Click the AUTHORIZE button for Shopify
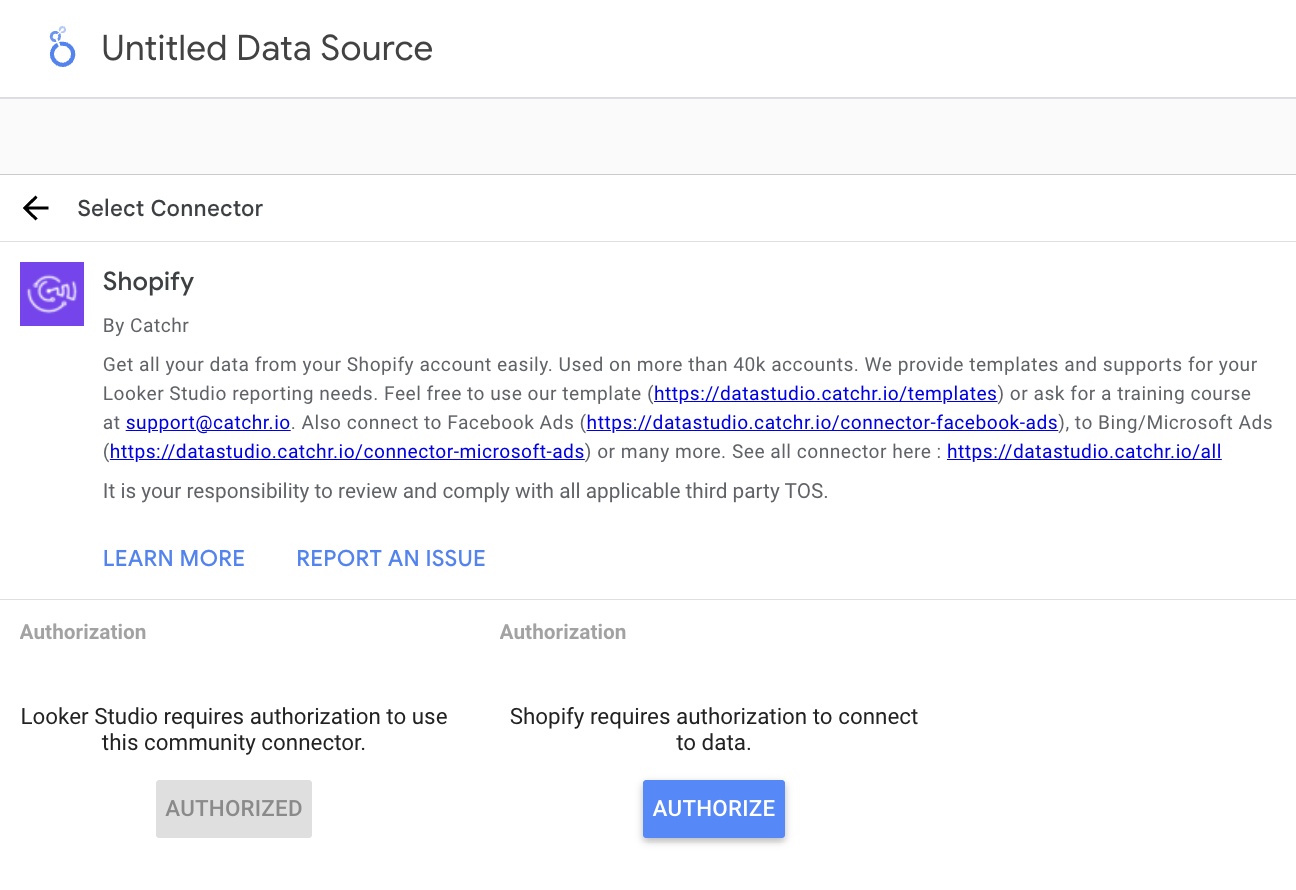This screenshot has width=1296, height=890. click(x=714, y=808)
